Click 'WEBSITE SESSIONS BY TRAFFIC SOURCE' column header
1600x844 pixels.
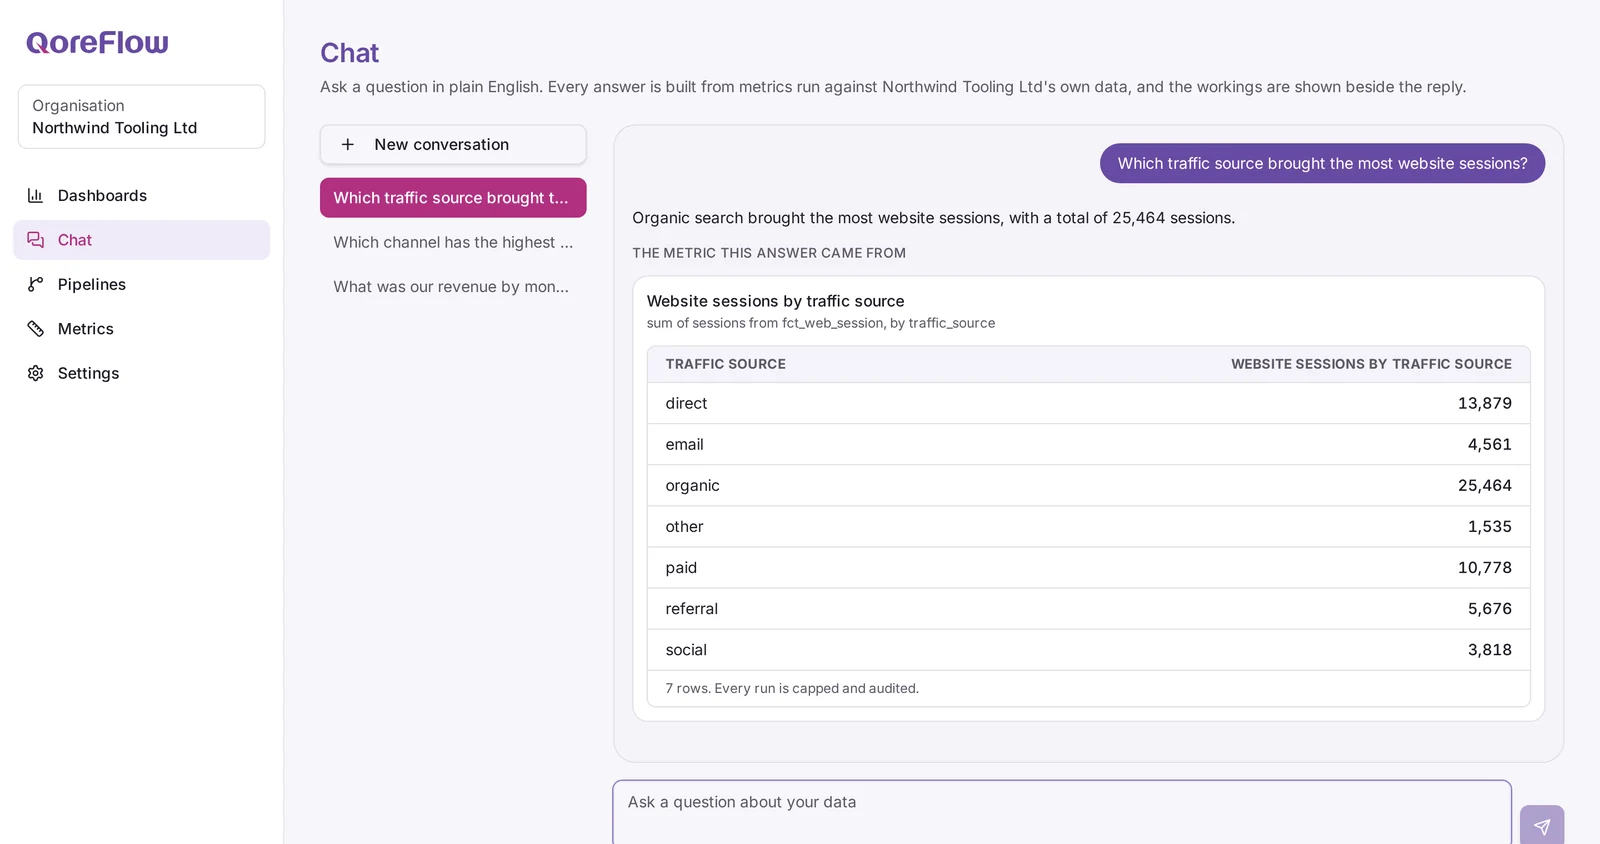tap(1371, 364)
